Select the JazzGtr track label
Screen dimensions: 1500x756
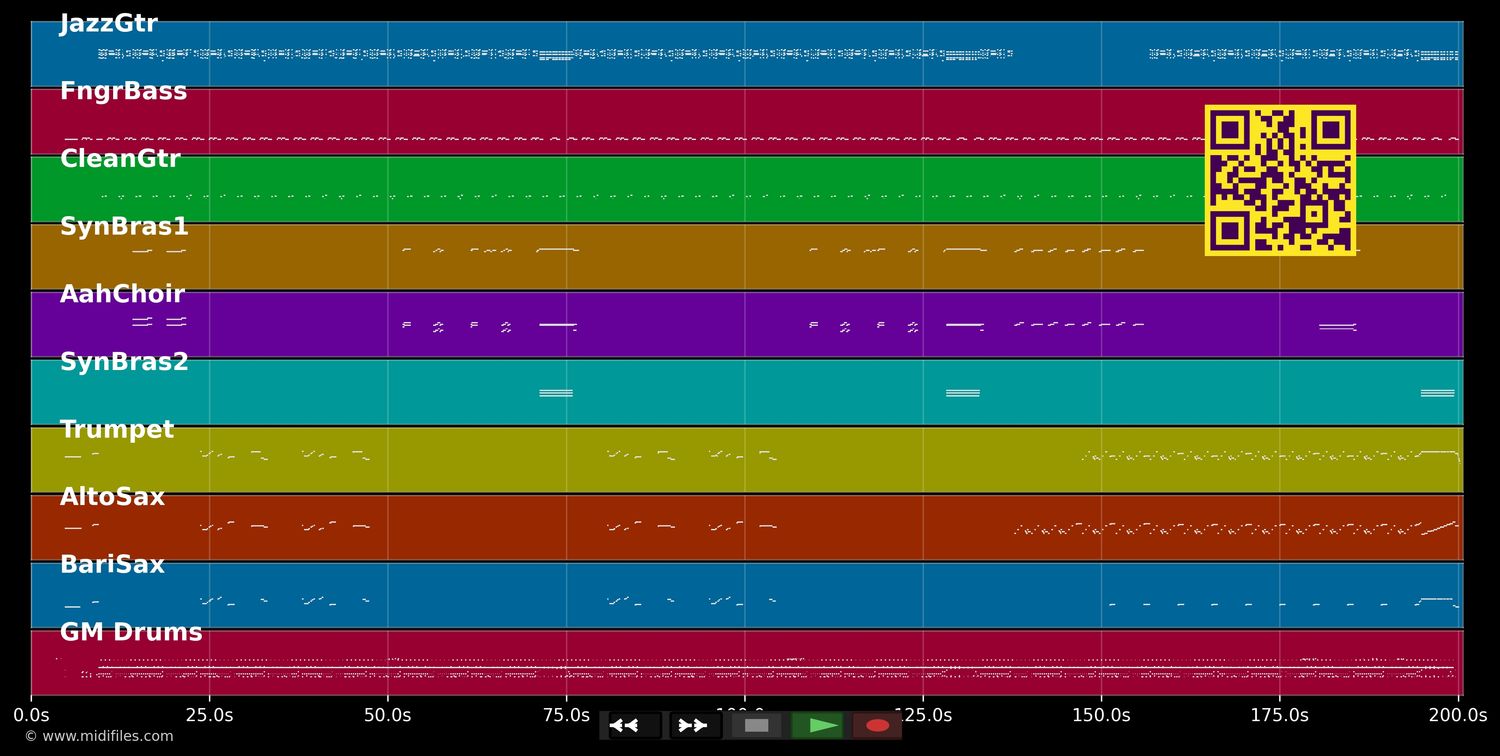coord(108,22)
